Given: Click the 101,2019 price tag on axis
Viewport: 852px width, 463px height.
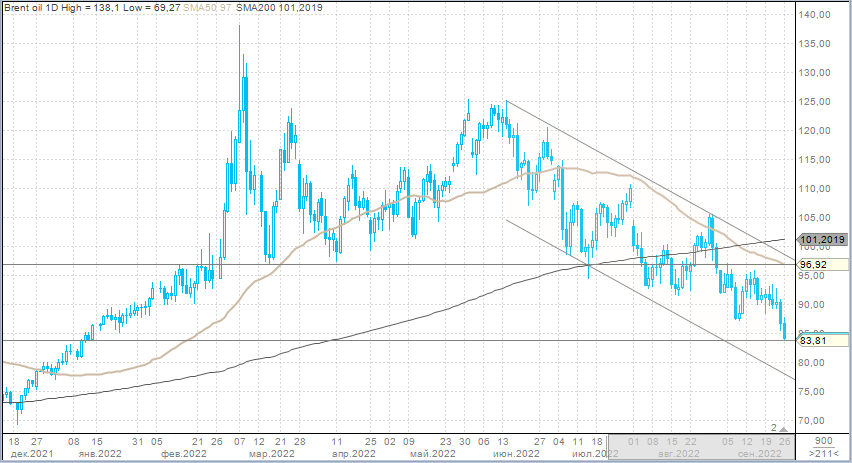Looking at the screenshot, I should [823, 240].
